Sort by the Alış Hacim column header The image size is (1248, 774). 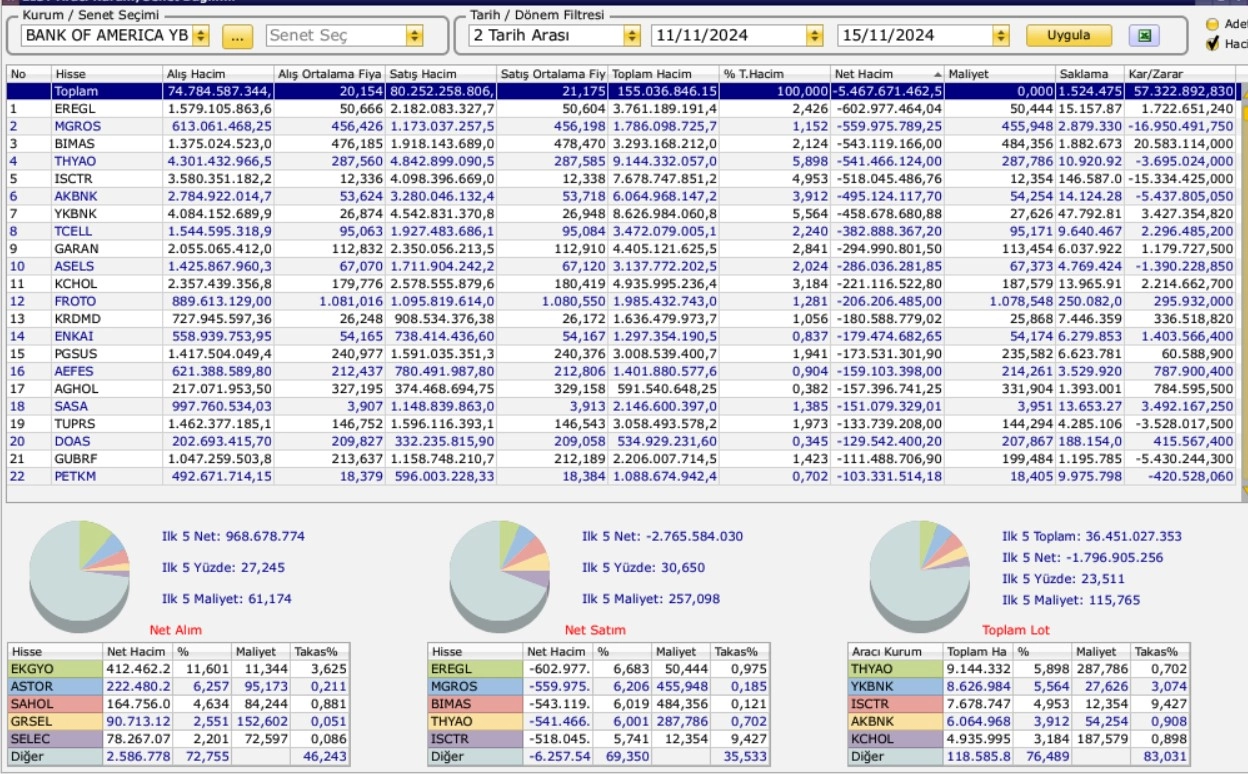218,74
